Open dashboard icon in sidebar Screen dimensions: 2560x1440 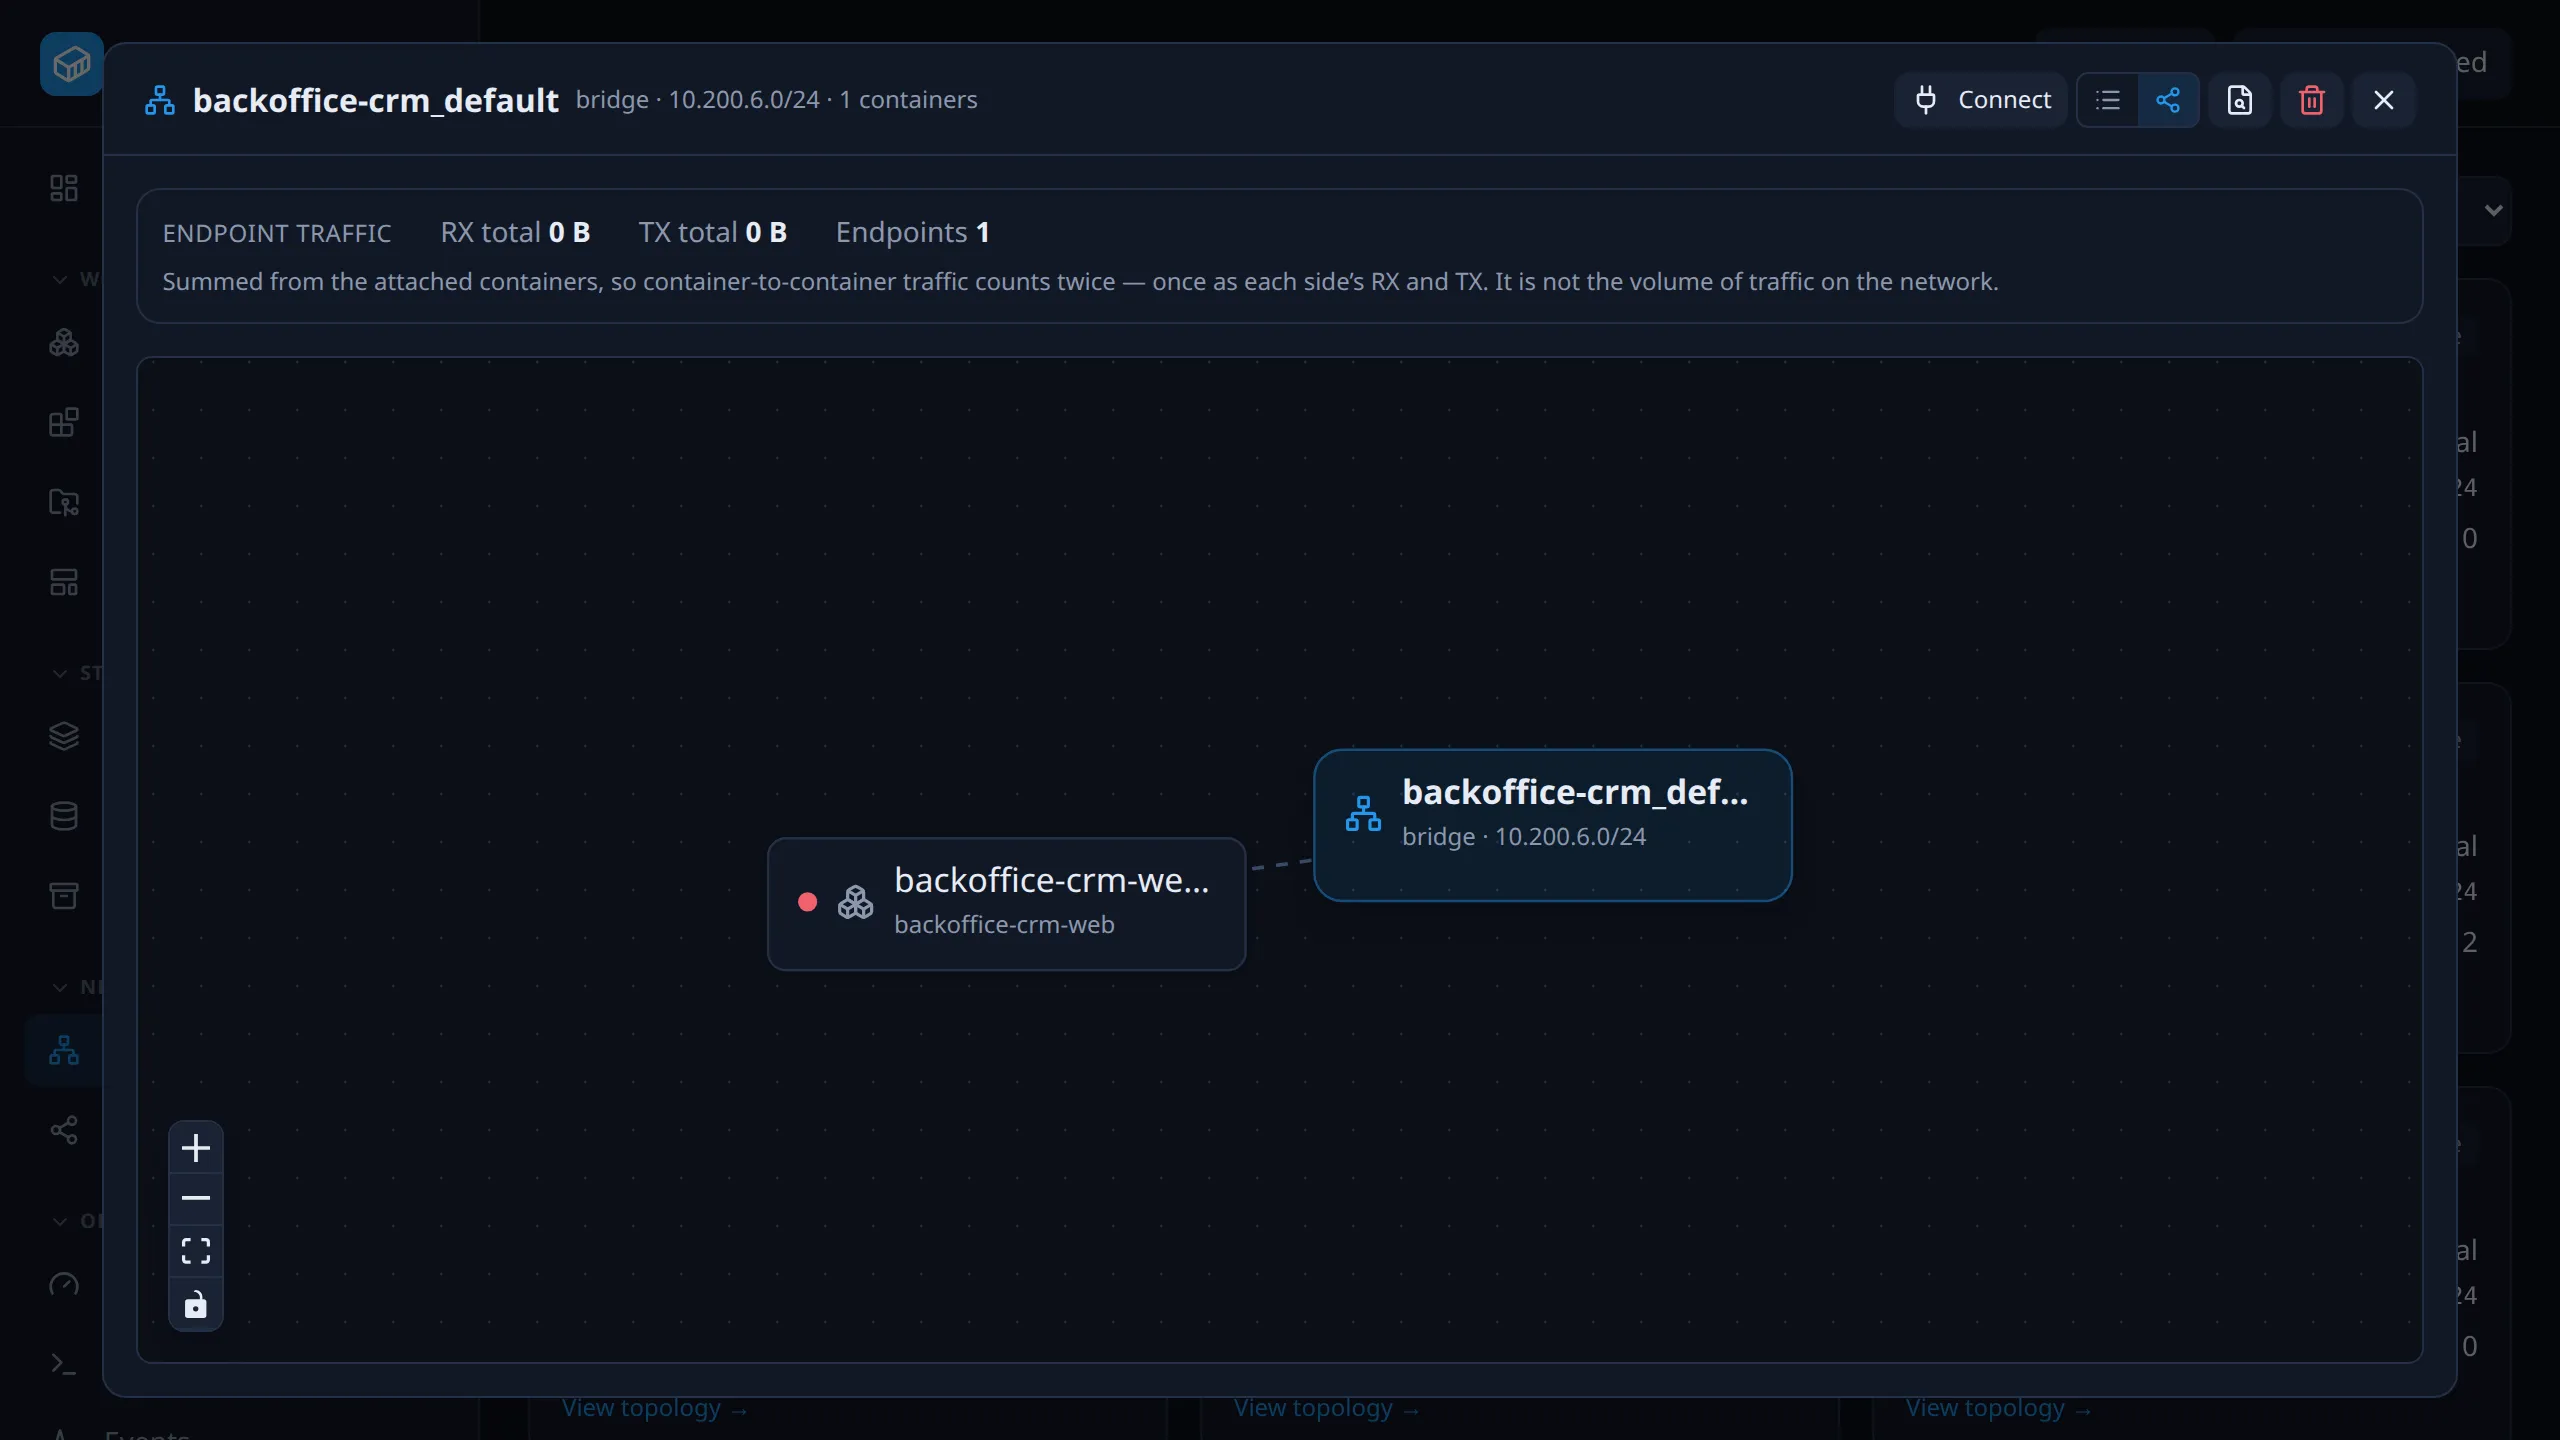click(64, 188)
